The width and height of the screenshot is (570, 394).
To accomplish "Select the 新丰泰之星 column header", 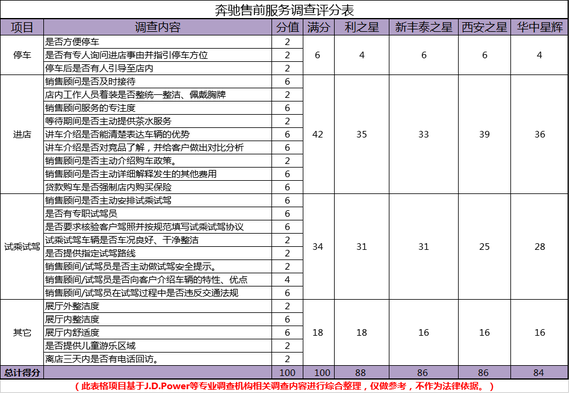I will point(424,27).
